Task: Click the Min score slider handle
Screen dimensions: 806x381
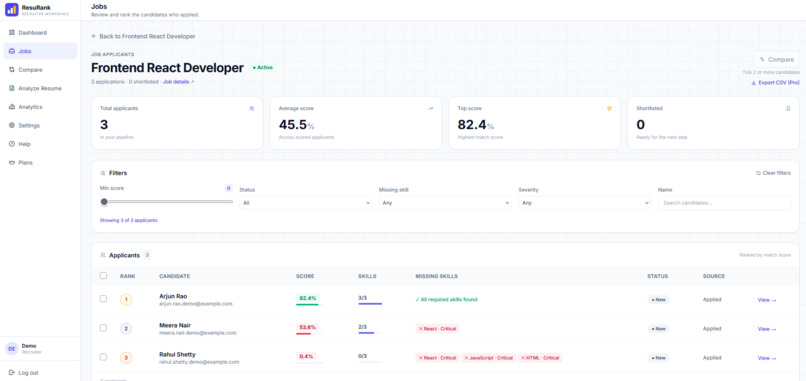Action: tap(104, 202)
